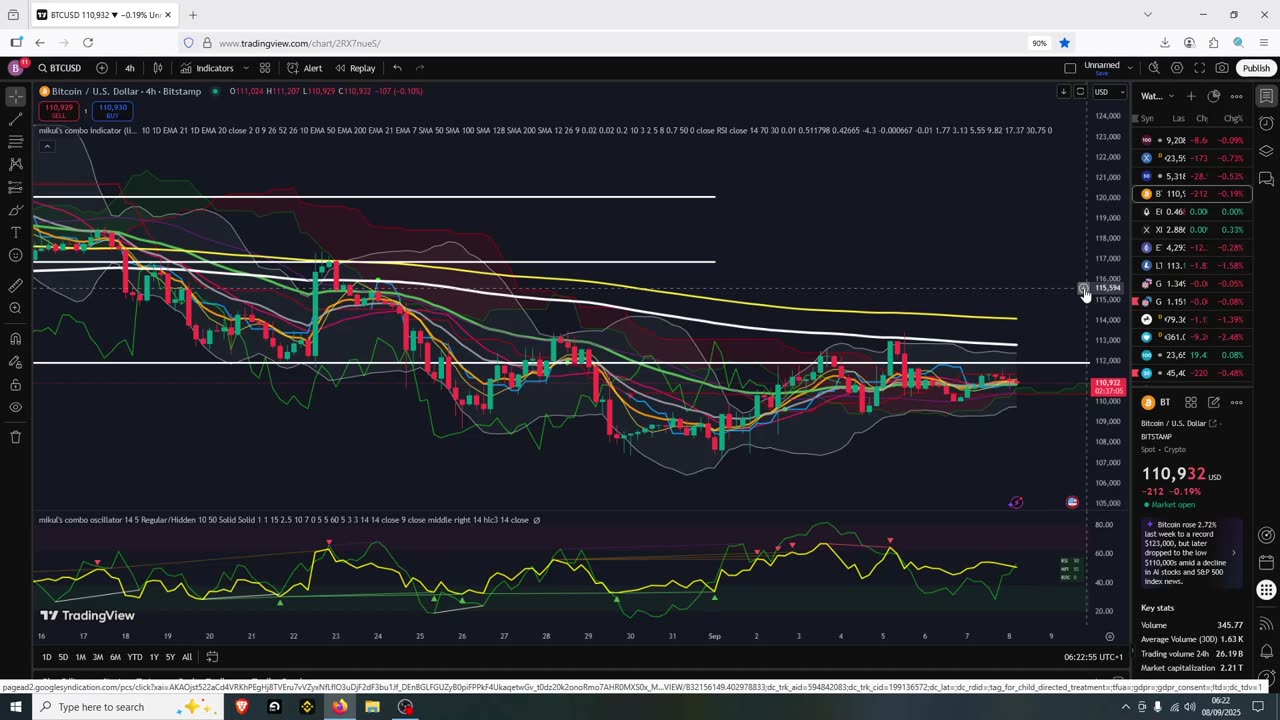The height and width of the screenshot is (720, 1280).
Task: Toggle stay in drawing mode
Action: click(16, 361)
